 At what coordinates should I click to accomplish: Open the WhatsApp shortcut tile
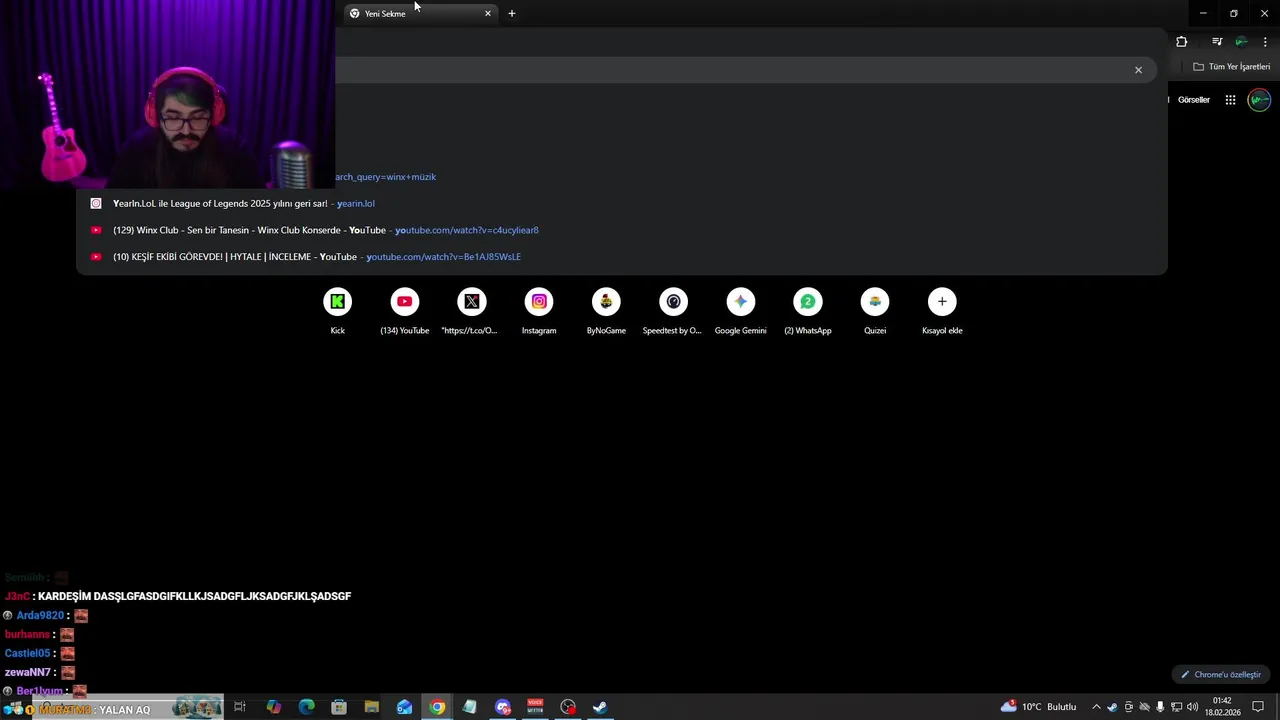[808, 311]
